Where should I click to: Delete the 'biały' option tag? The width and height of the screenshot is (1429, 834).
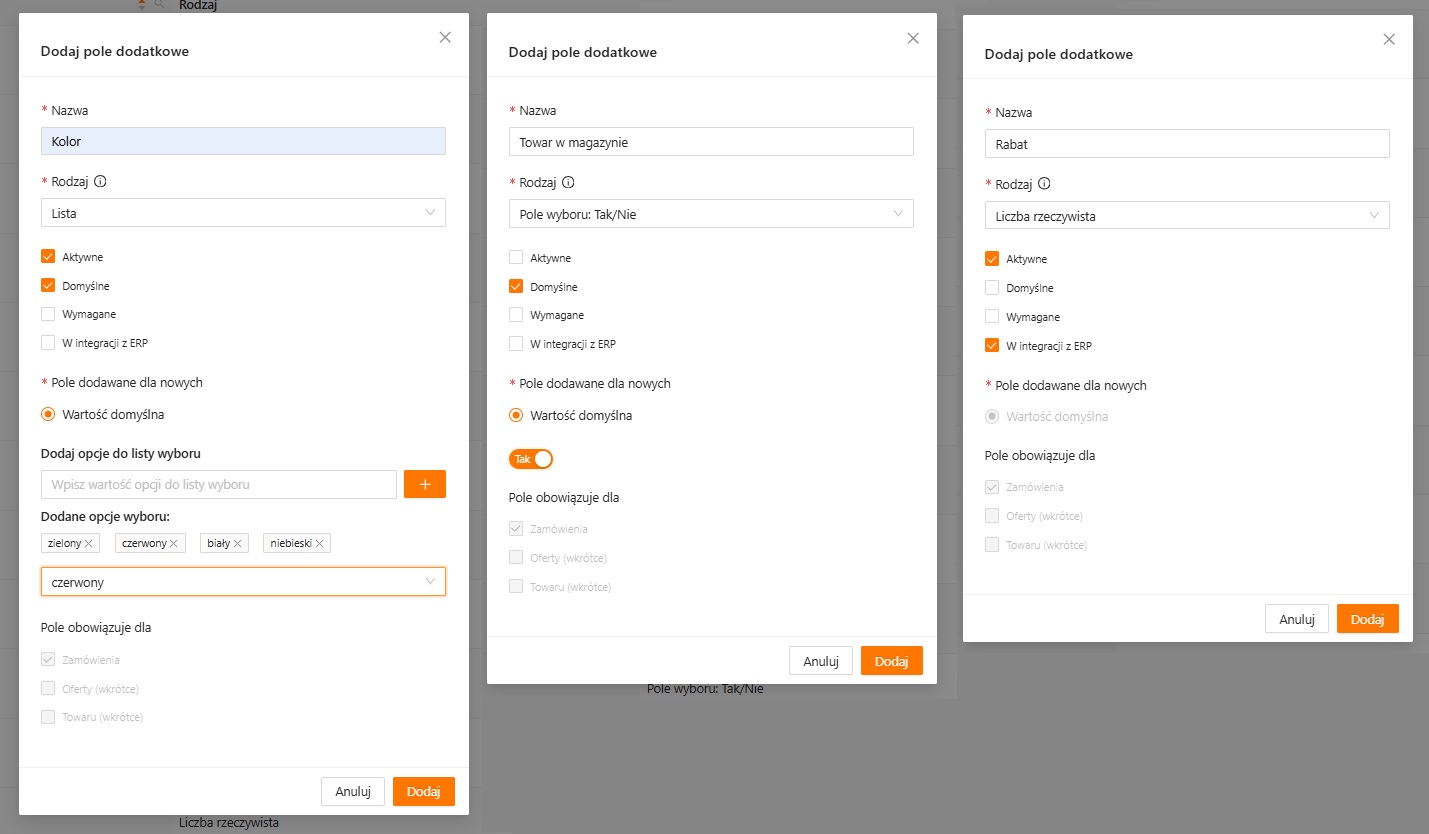[238, 543]
